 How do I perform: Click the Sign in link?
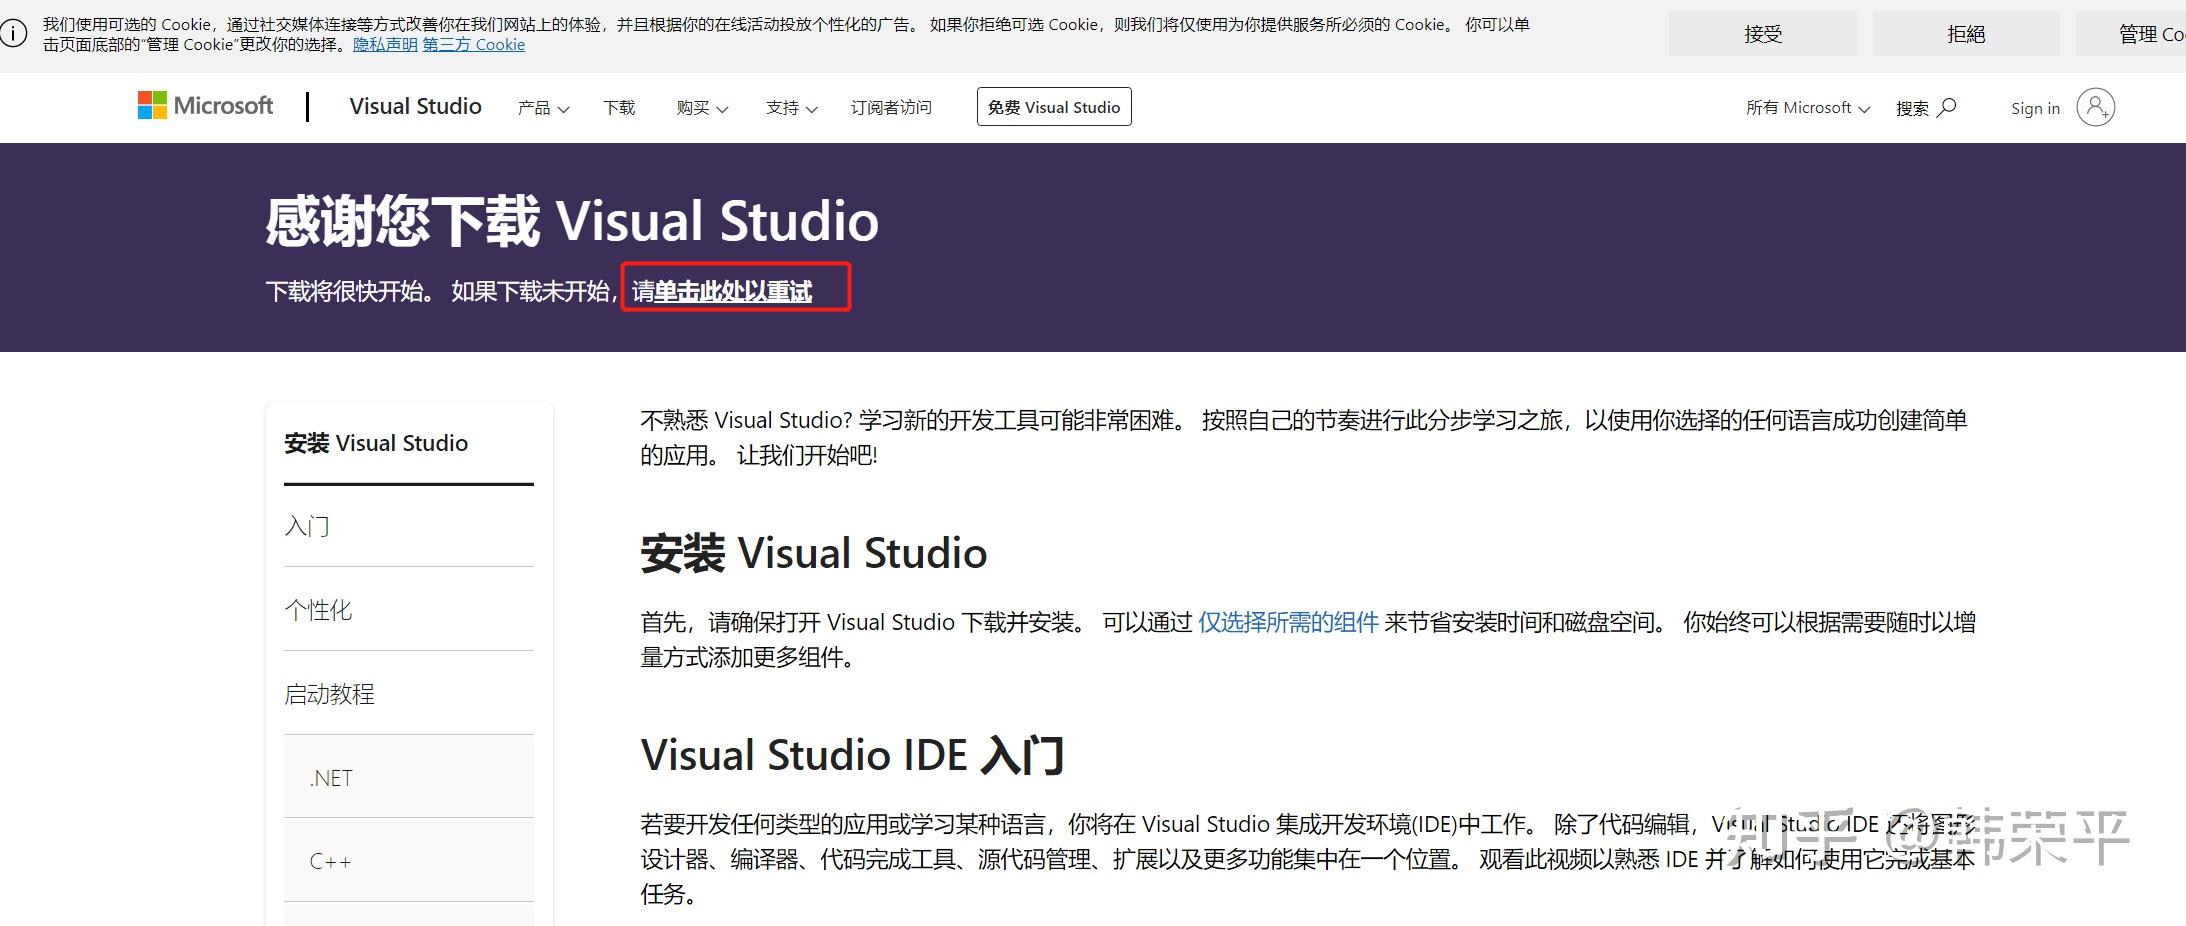coord(2035,108)
